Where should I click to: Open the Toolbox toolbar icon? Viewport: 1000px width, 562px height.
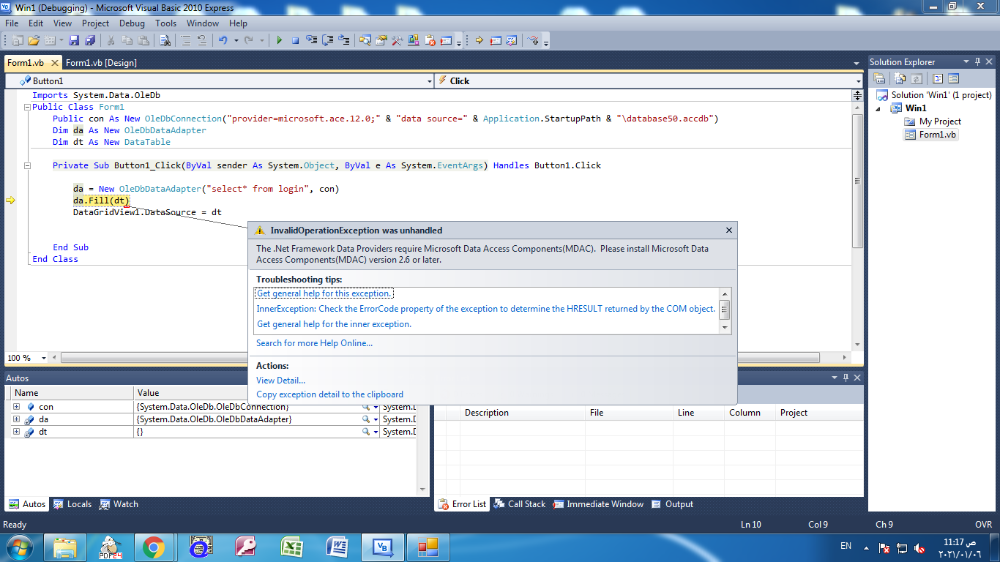397,41
